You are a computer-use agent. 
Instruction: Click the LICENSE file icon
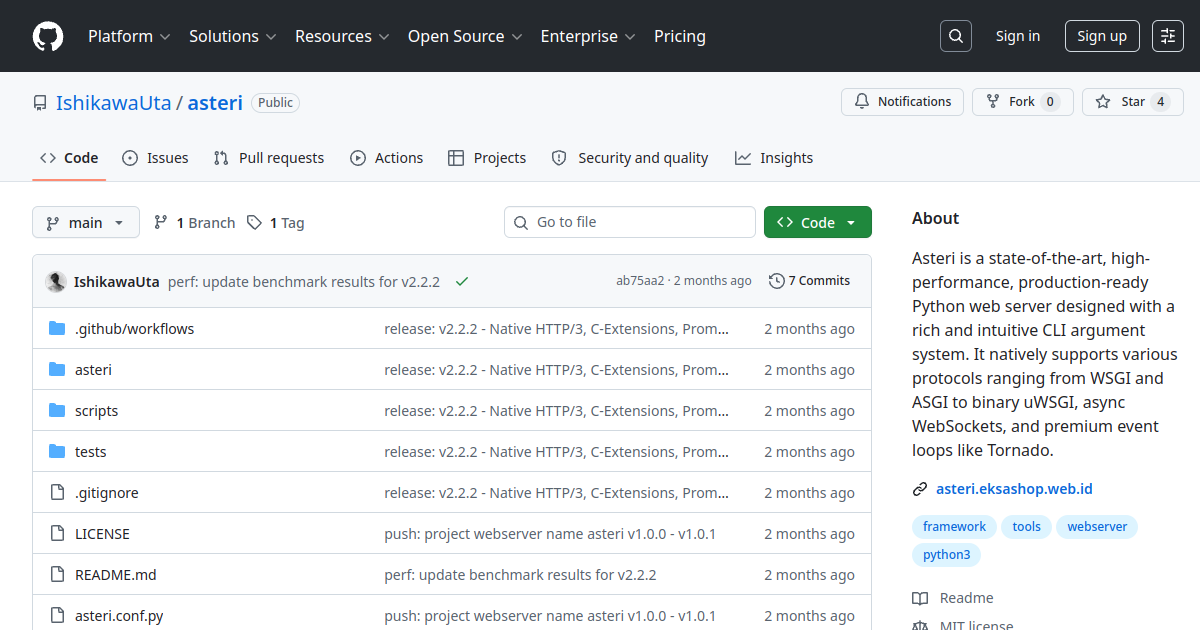tap(57, 534)
